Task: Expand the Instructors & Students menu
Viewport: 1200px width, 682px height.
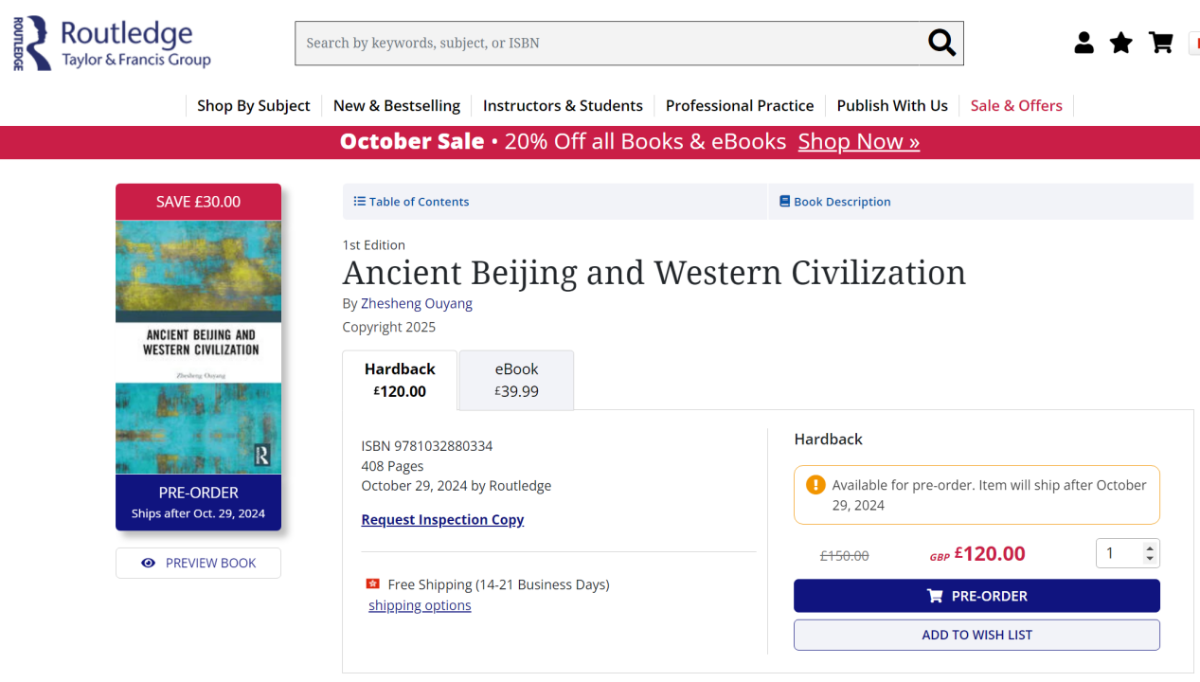Action: tap(562, 106)
